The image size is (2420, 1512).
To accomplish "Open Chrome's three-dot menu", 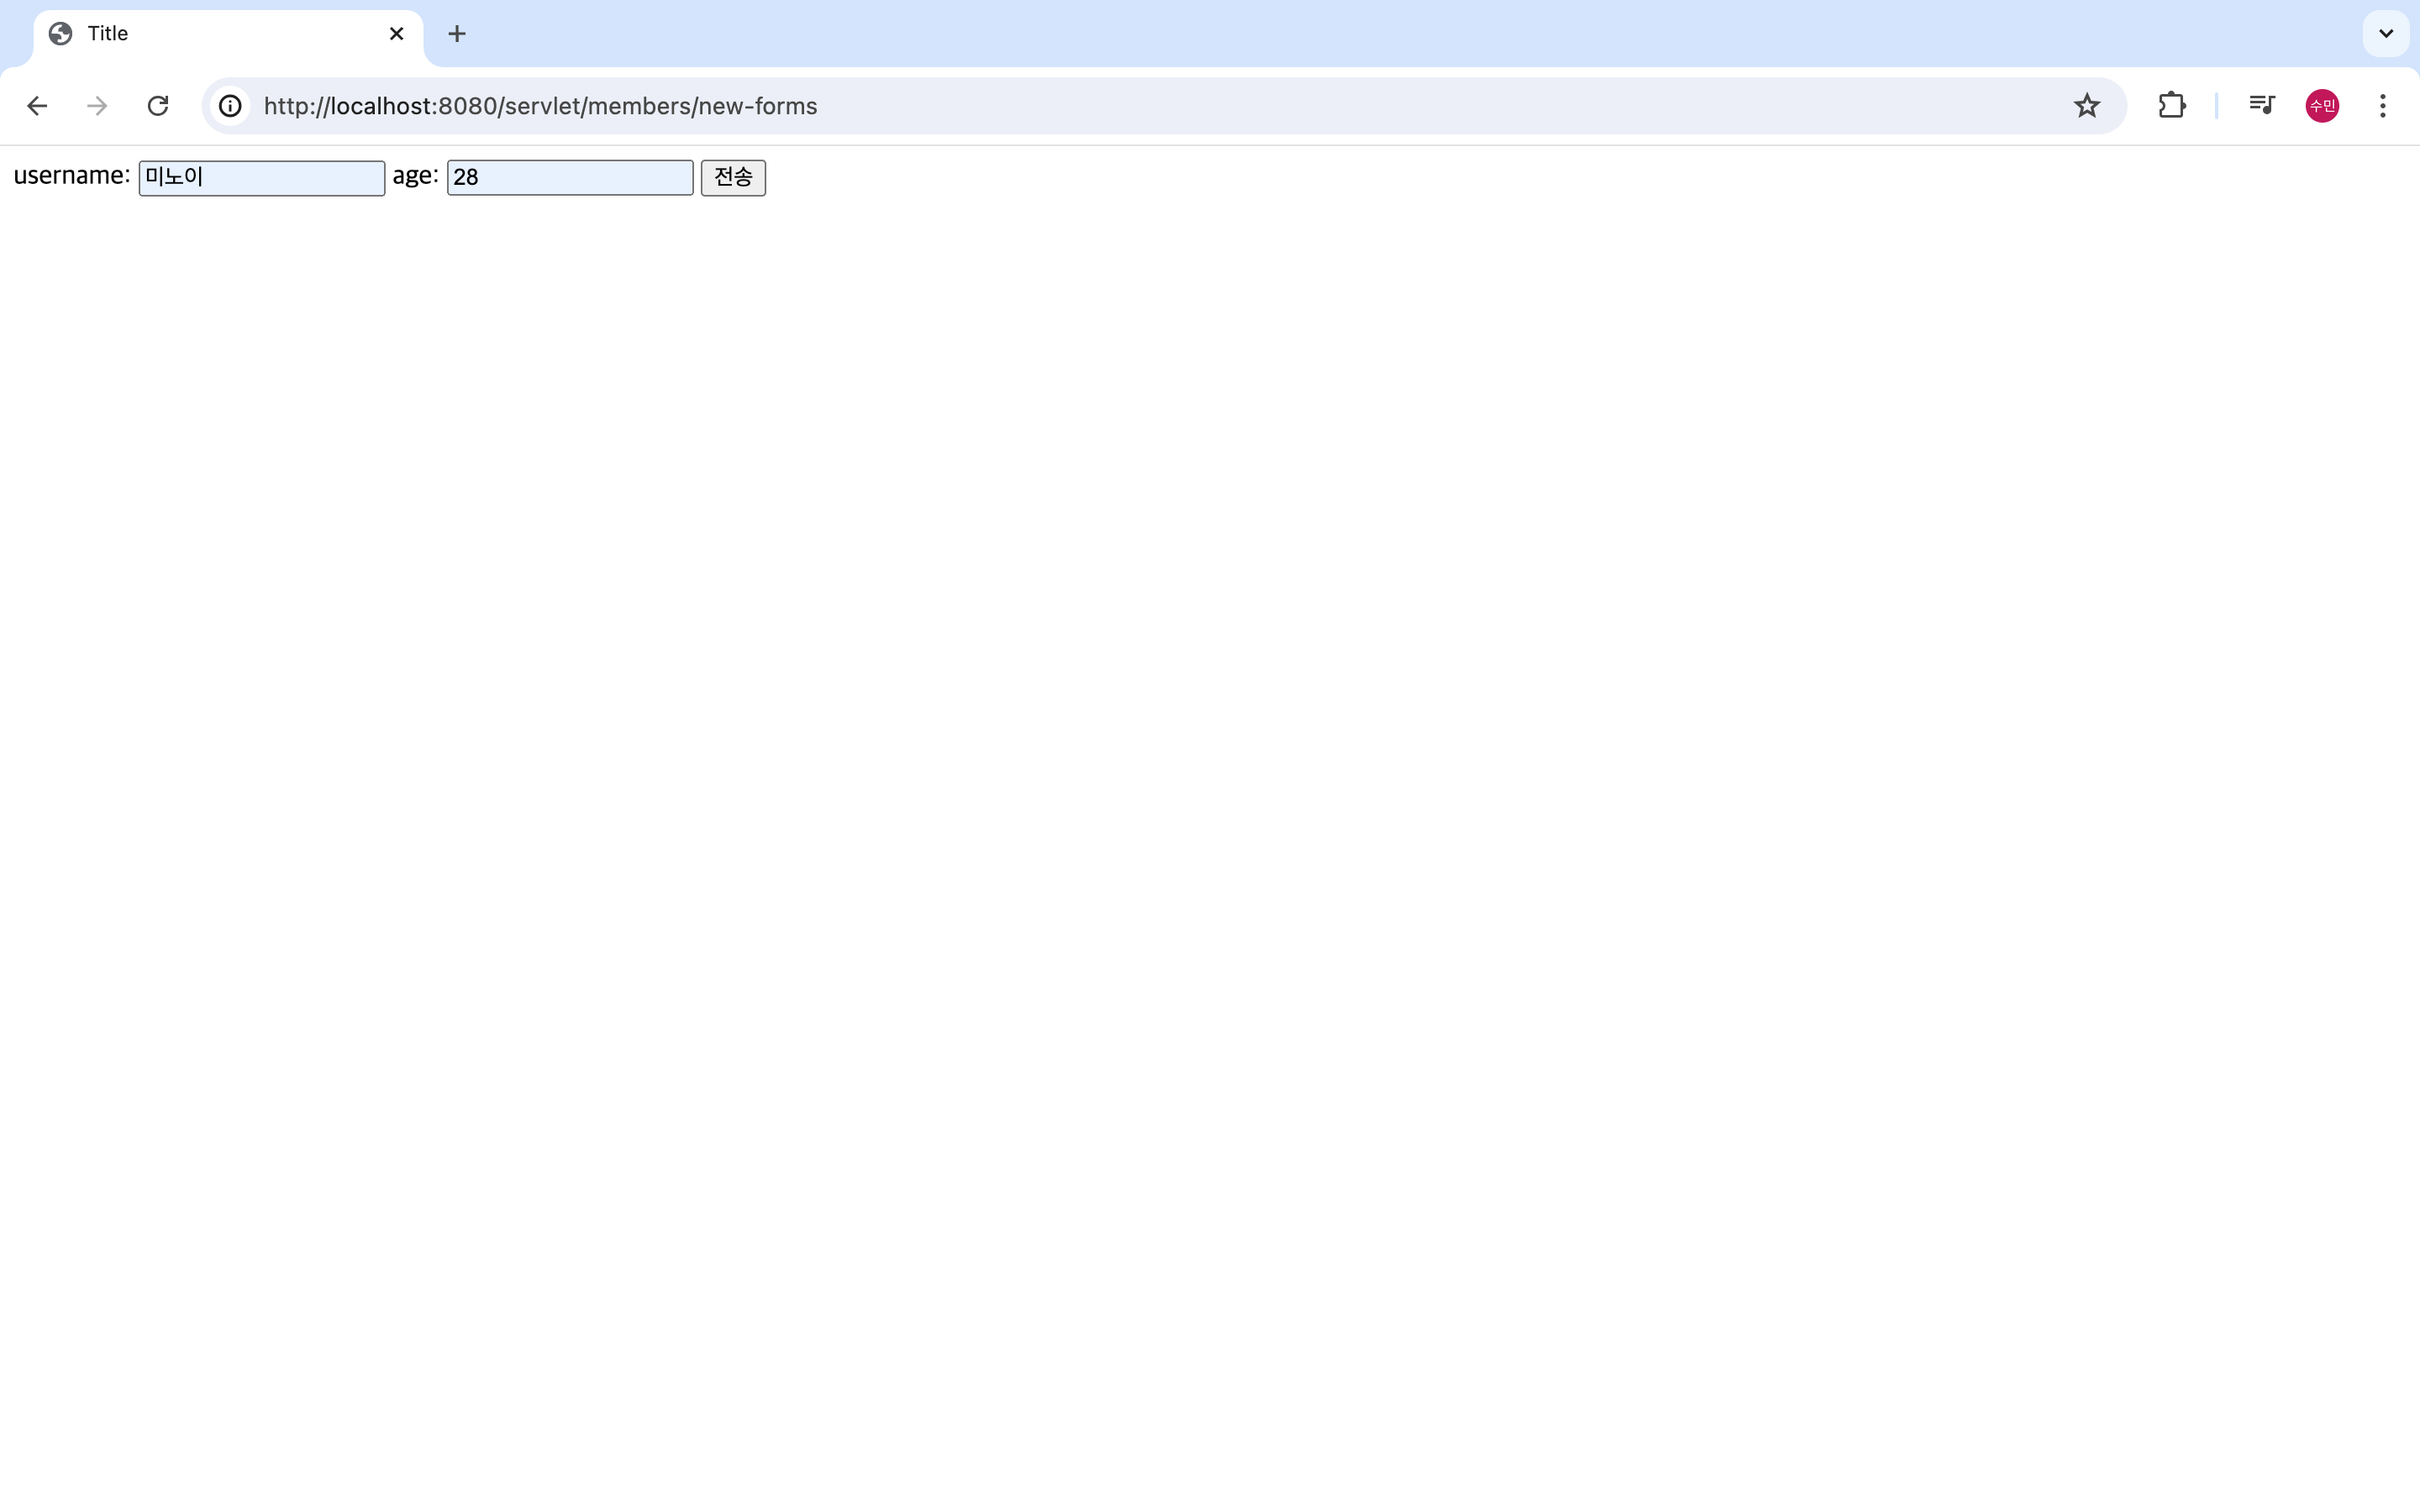I will click(x=2382, y=106).
